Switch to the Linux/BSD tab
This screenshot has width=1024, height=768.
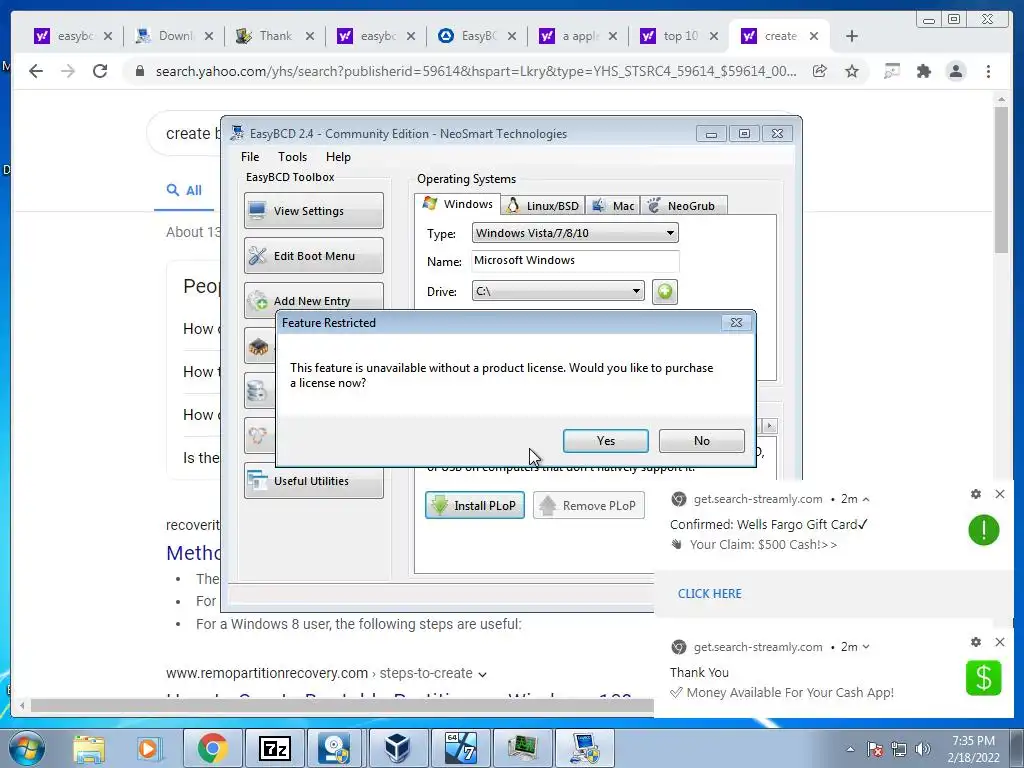pyautogui.click(x=543, y=206)
